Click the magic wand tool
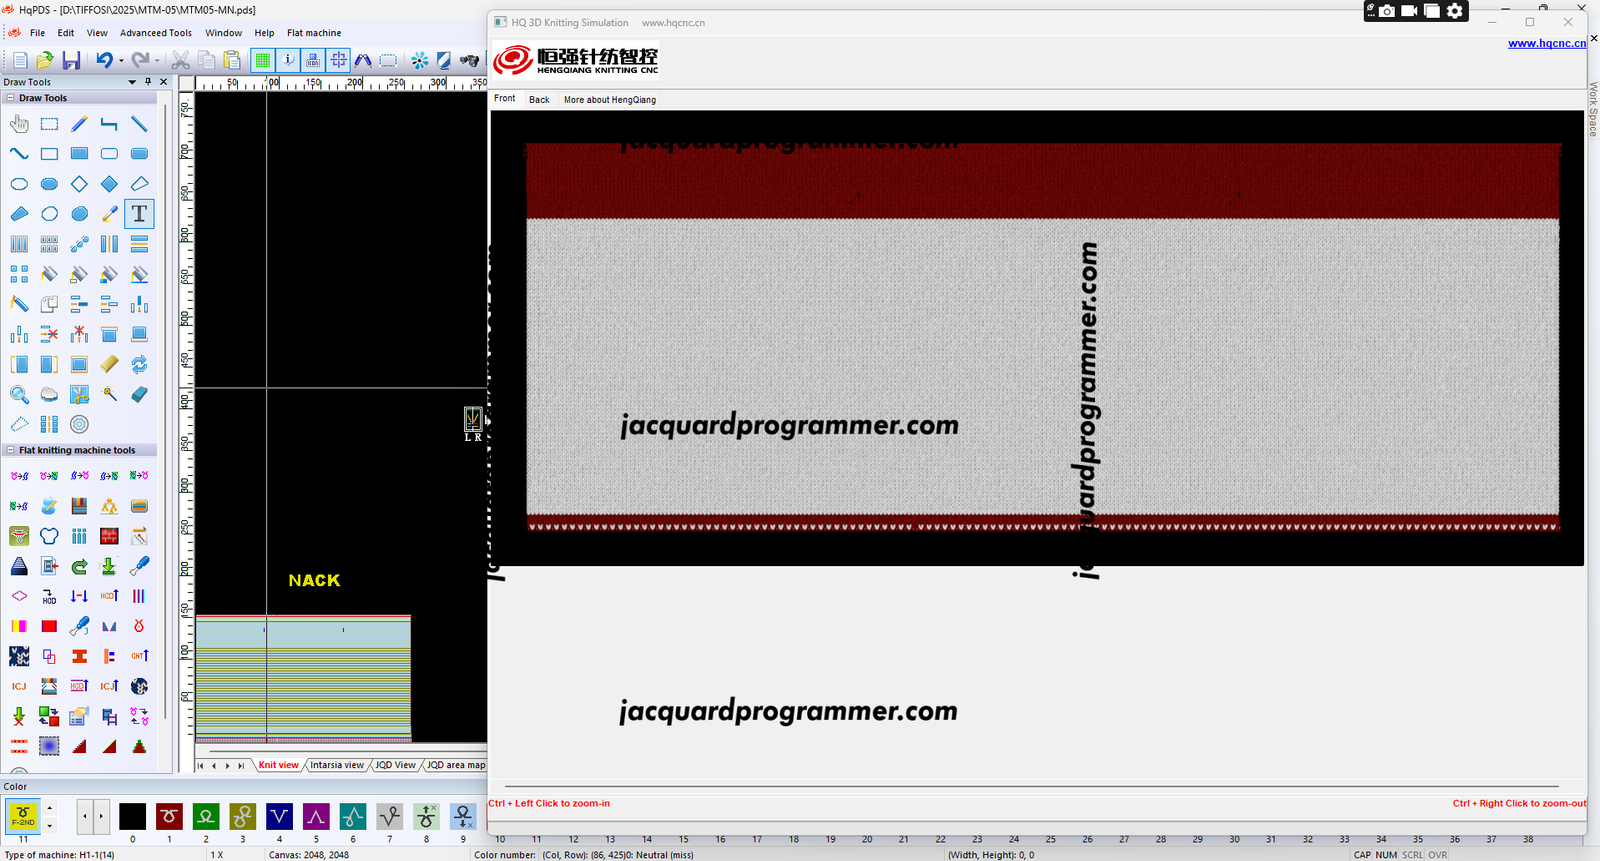1600x861 pixels. click(x=109, y=395)
